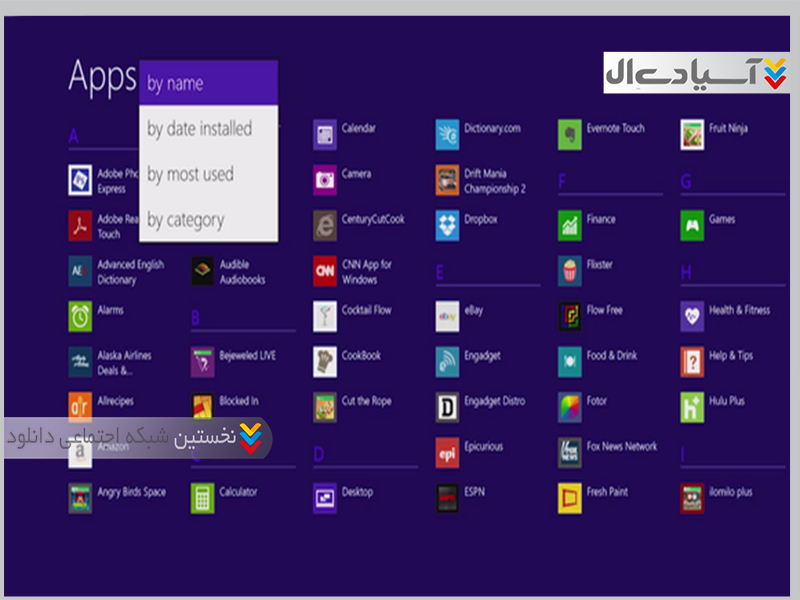800x600 pixels.
Task: Select the 'by name' sort option
Action: [208, 84]
